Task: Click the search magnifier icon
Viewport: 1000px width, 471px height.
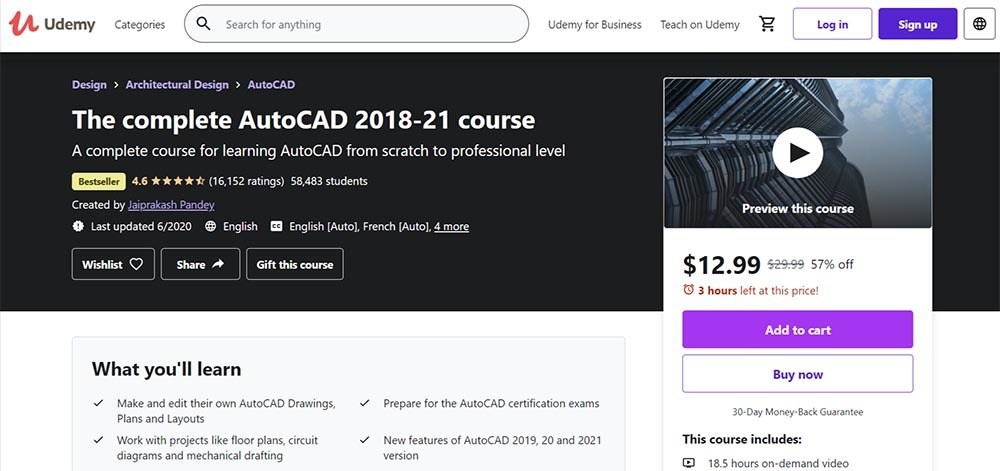Action: tap(203, 24)
